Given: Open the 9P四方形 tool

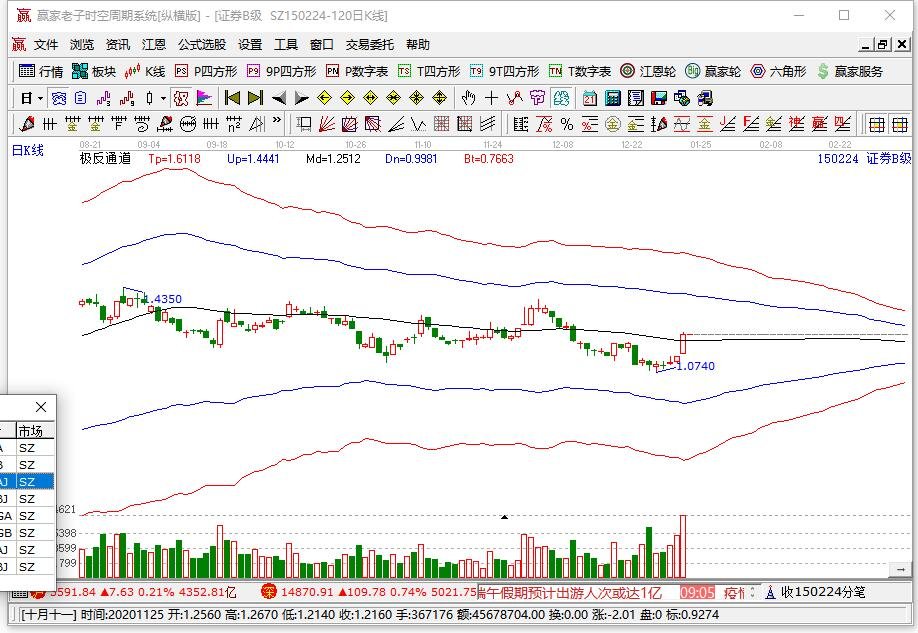Looking at the screenshot, I should coord(282,71).
